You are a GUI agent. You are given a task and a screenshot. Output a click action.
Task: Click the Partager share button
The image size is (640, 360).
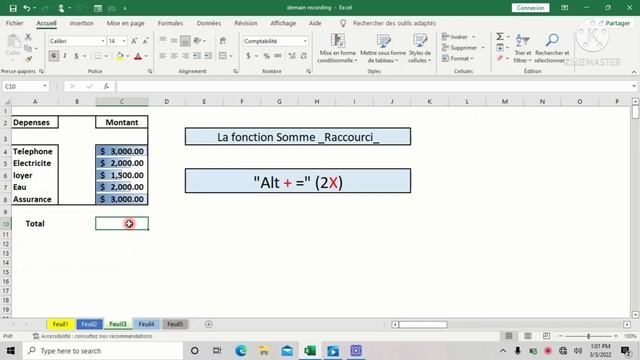click(x=613, y=23)
